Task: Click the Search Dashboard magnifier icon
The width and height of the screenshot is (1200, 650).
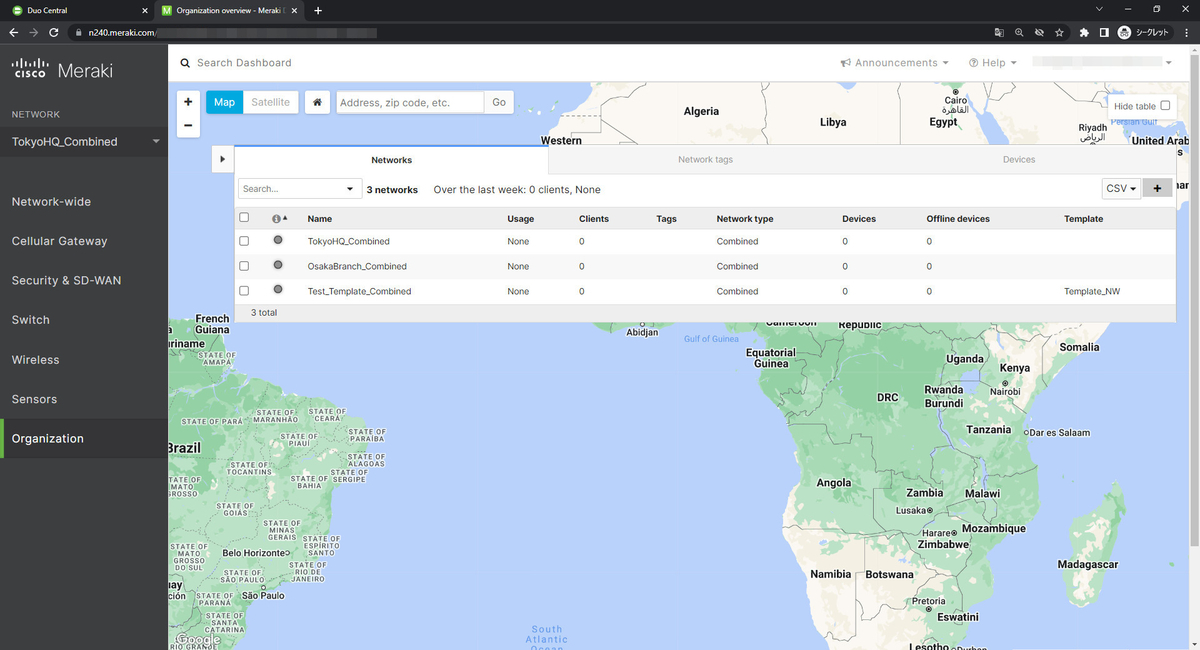Action: (x=185, y=63)
